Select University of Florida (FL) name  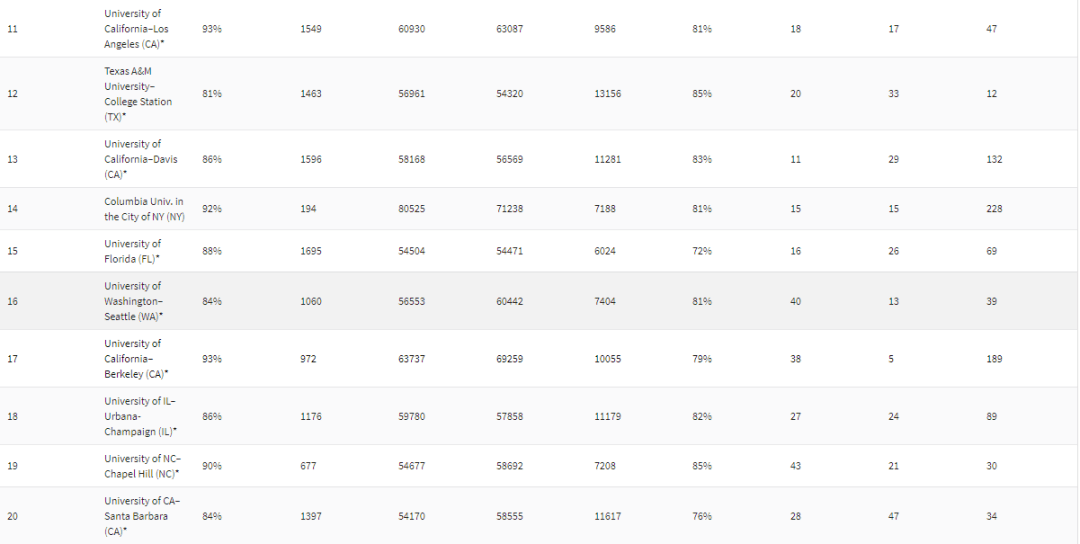coord(132,251)
